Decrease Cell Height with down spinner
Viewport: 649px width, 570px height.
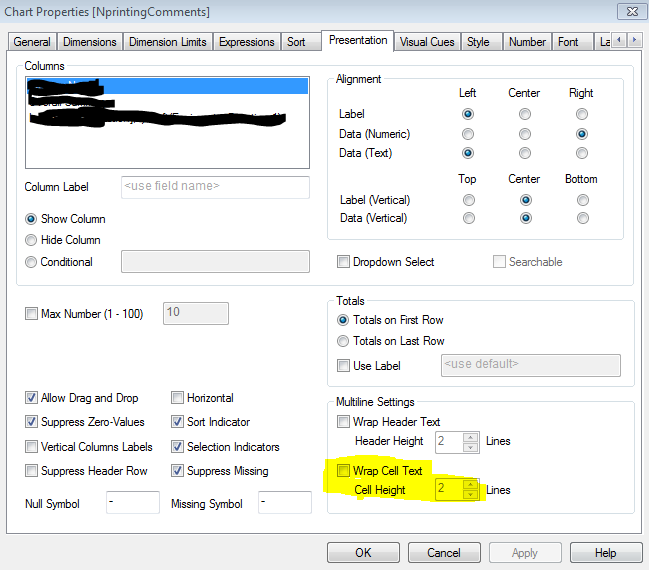point(471,494)
